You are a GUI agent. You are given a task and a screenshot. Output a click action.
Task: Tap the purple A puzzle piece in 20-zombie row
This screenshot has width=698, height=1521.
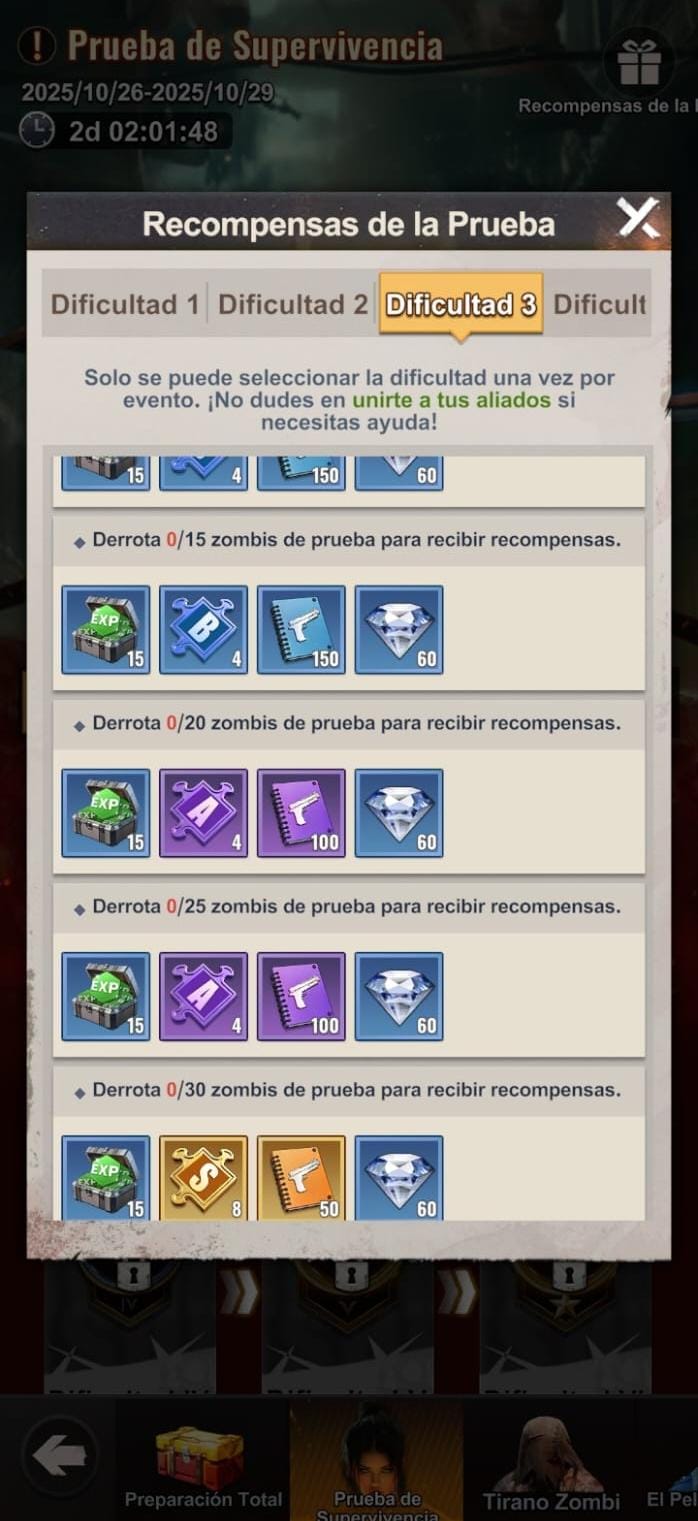[x=204, y=813]
